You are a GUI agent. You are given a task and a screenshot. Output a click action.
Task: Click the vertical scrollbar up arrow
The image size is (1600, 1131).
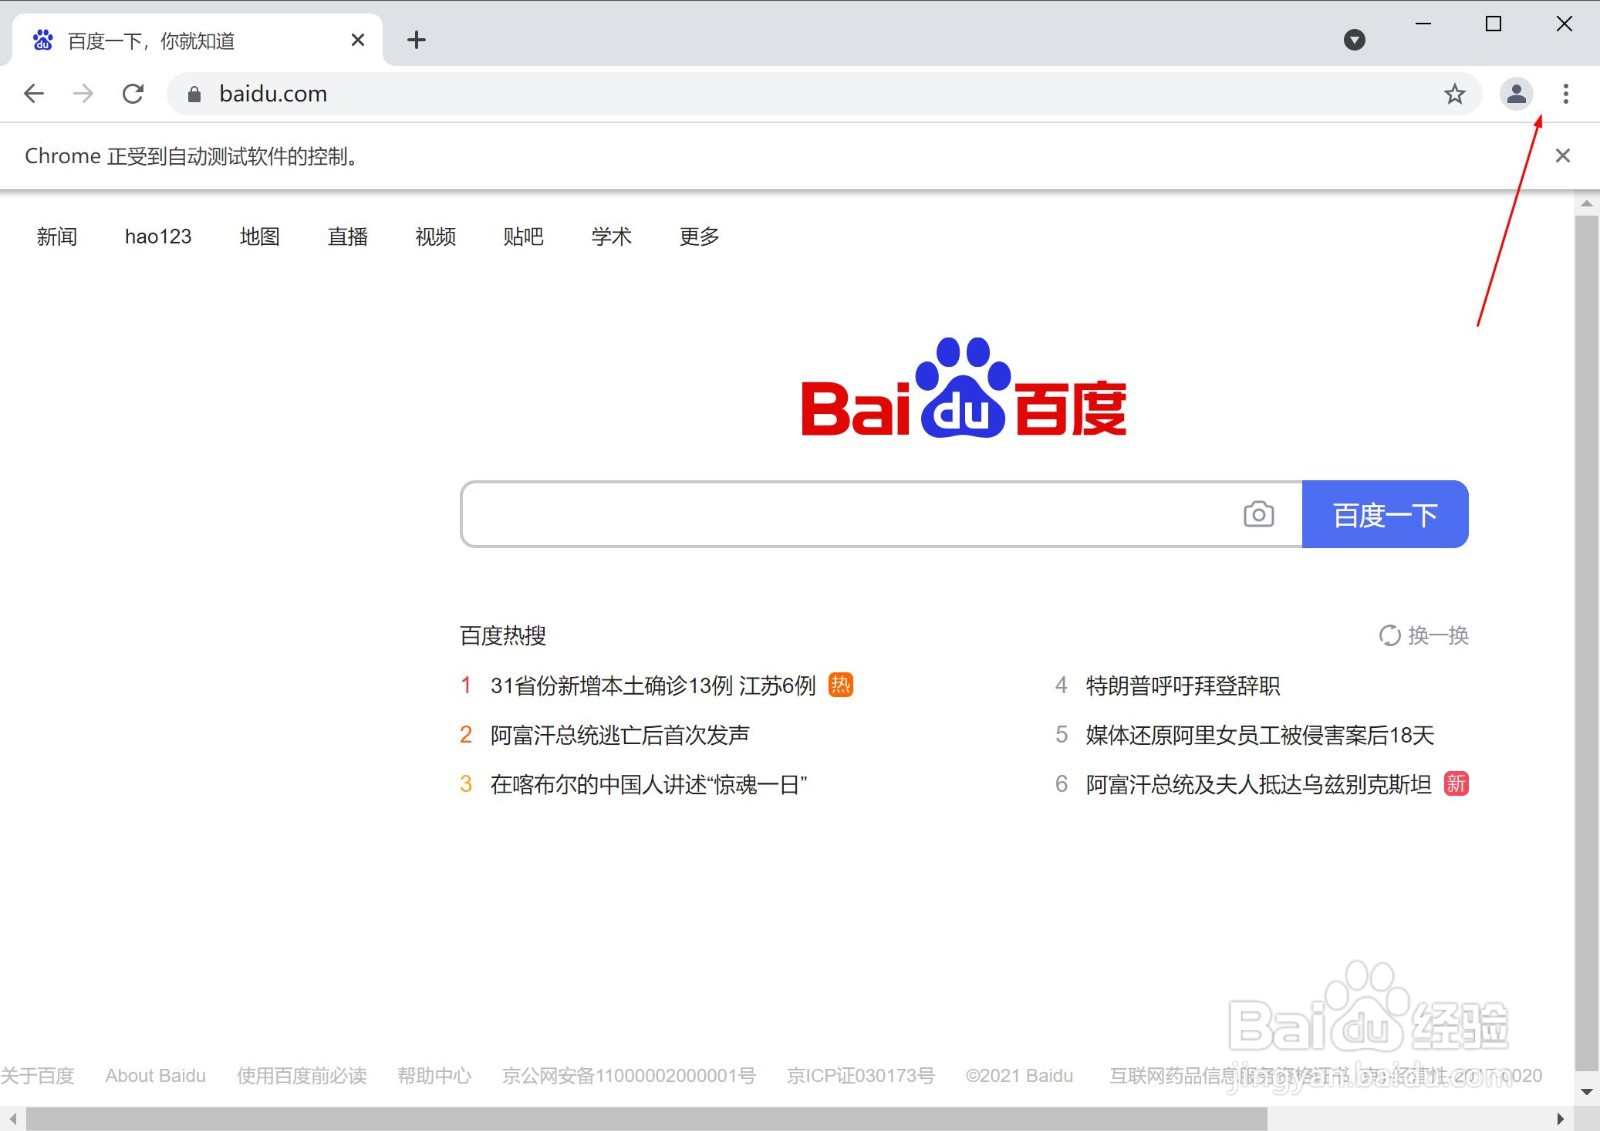pos(1587,203)
